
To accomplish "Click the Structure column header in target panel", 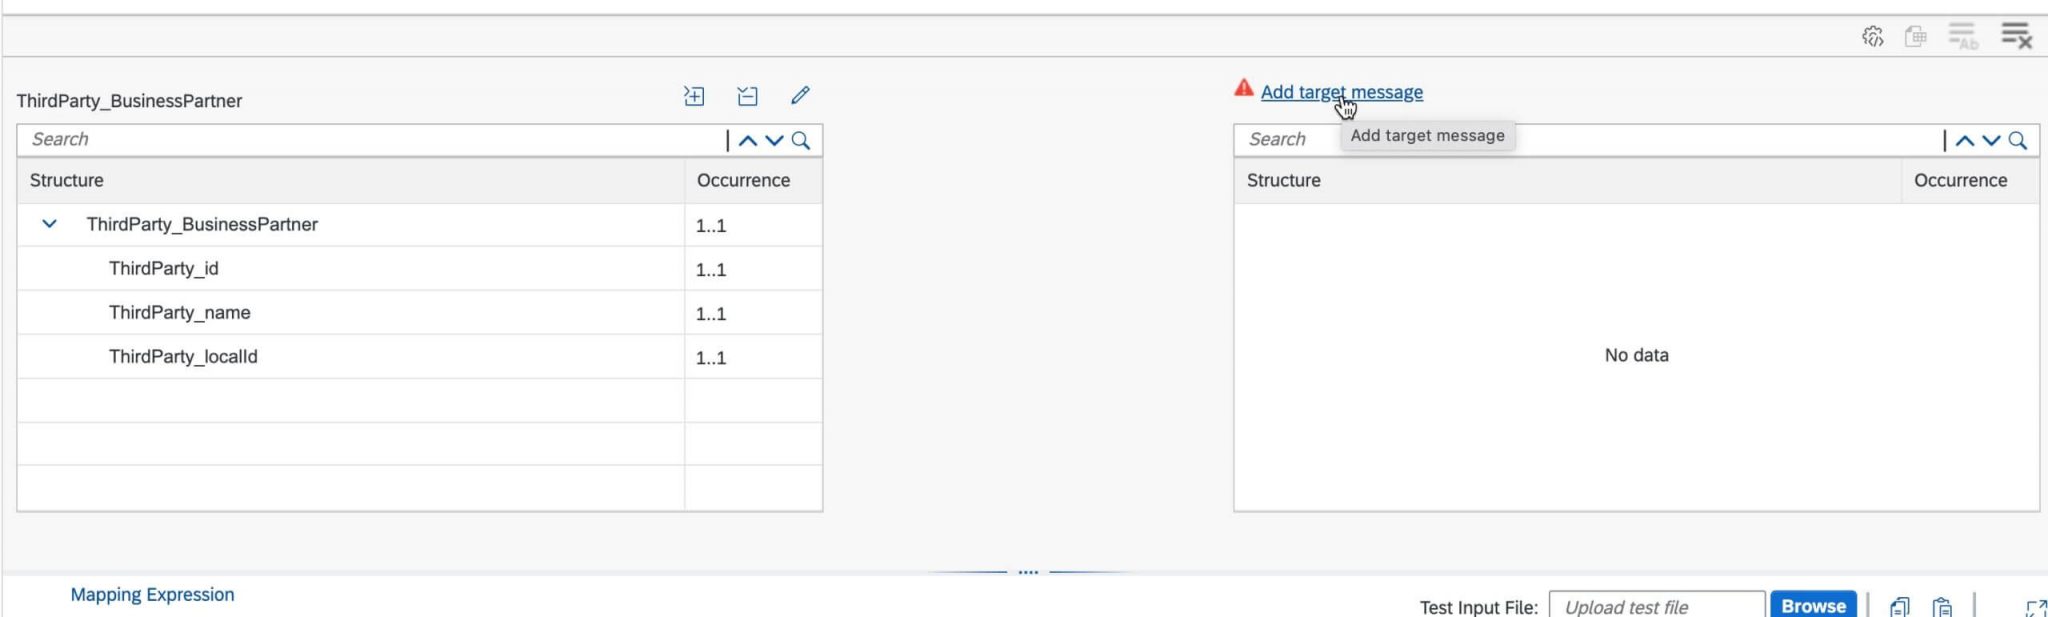I will click(x=1283, y=180).
